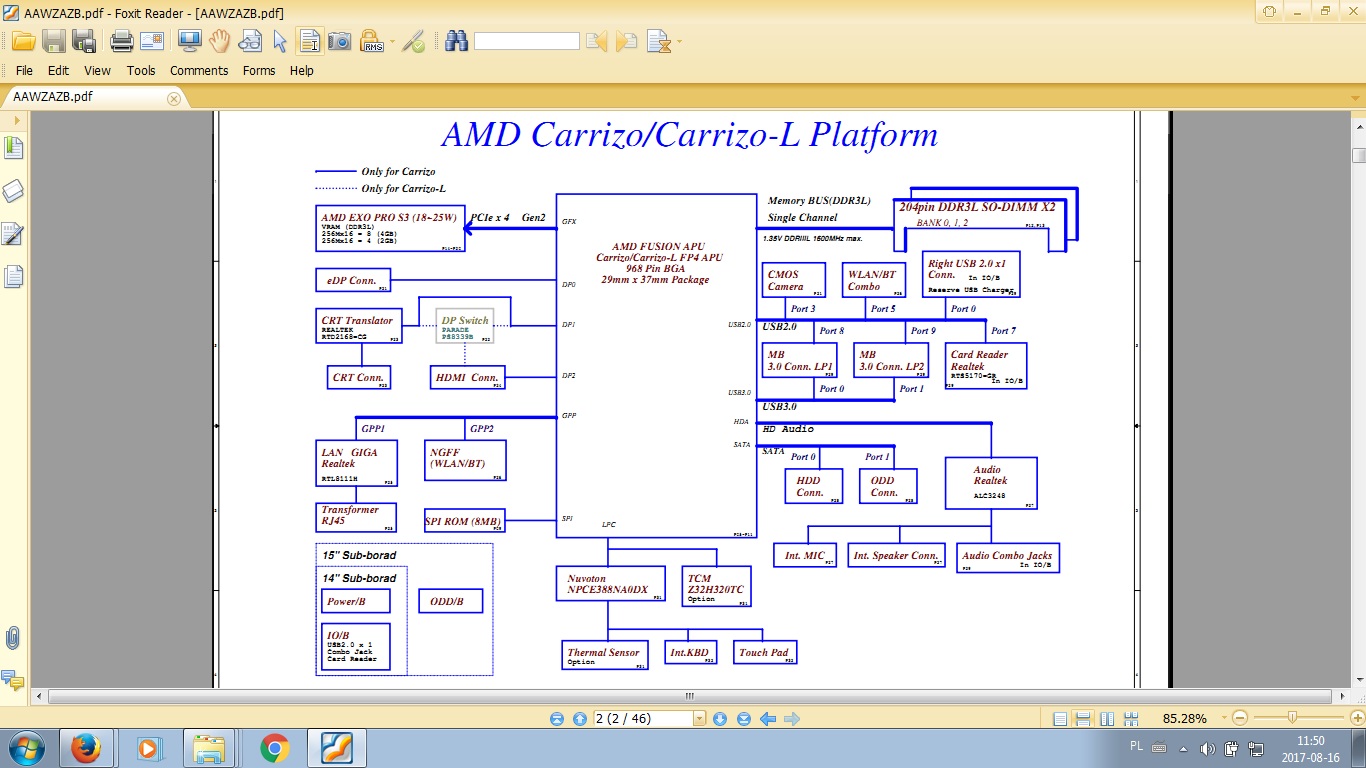Open Google Chrome from the taskbar
The width and height of the screenshot is (1366, 768).
tap(274, 748)
